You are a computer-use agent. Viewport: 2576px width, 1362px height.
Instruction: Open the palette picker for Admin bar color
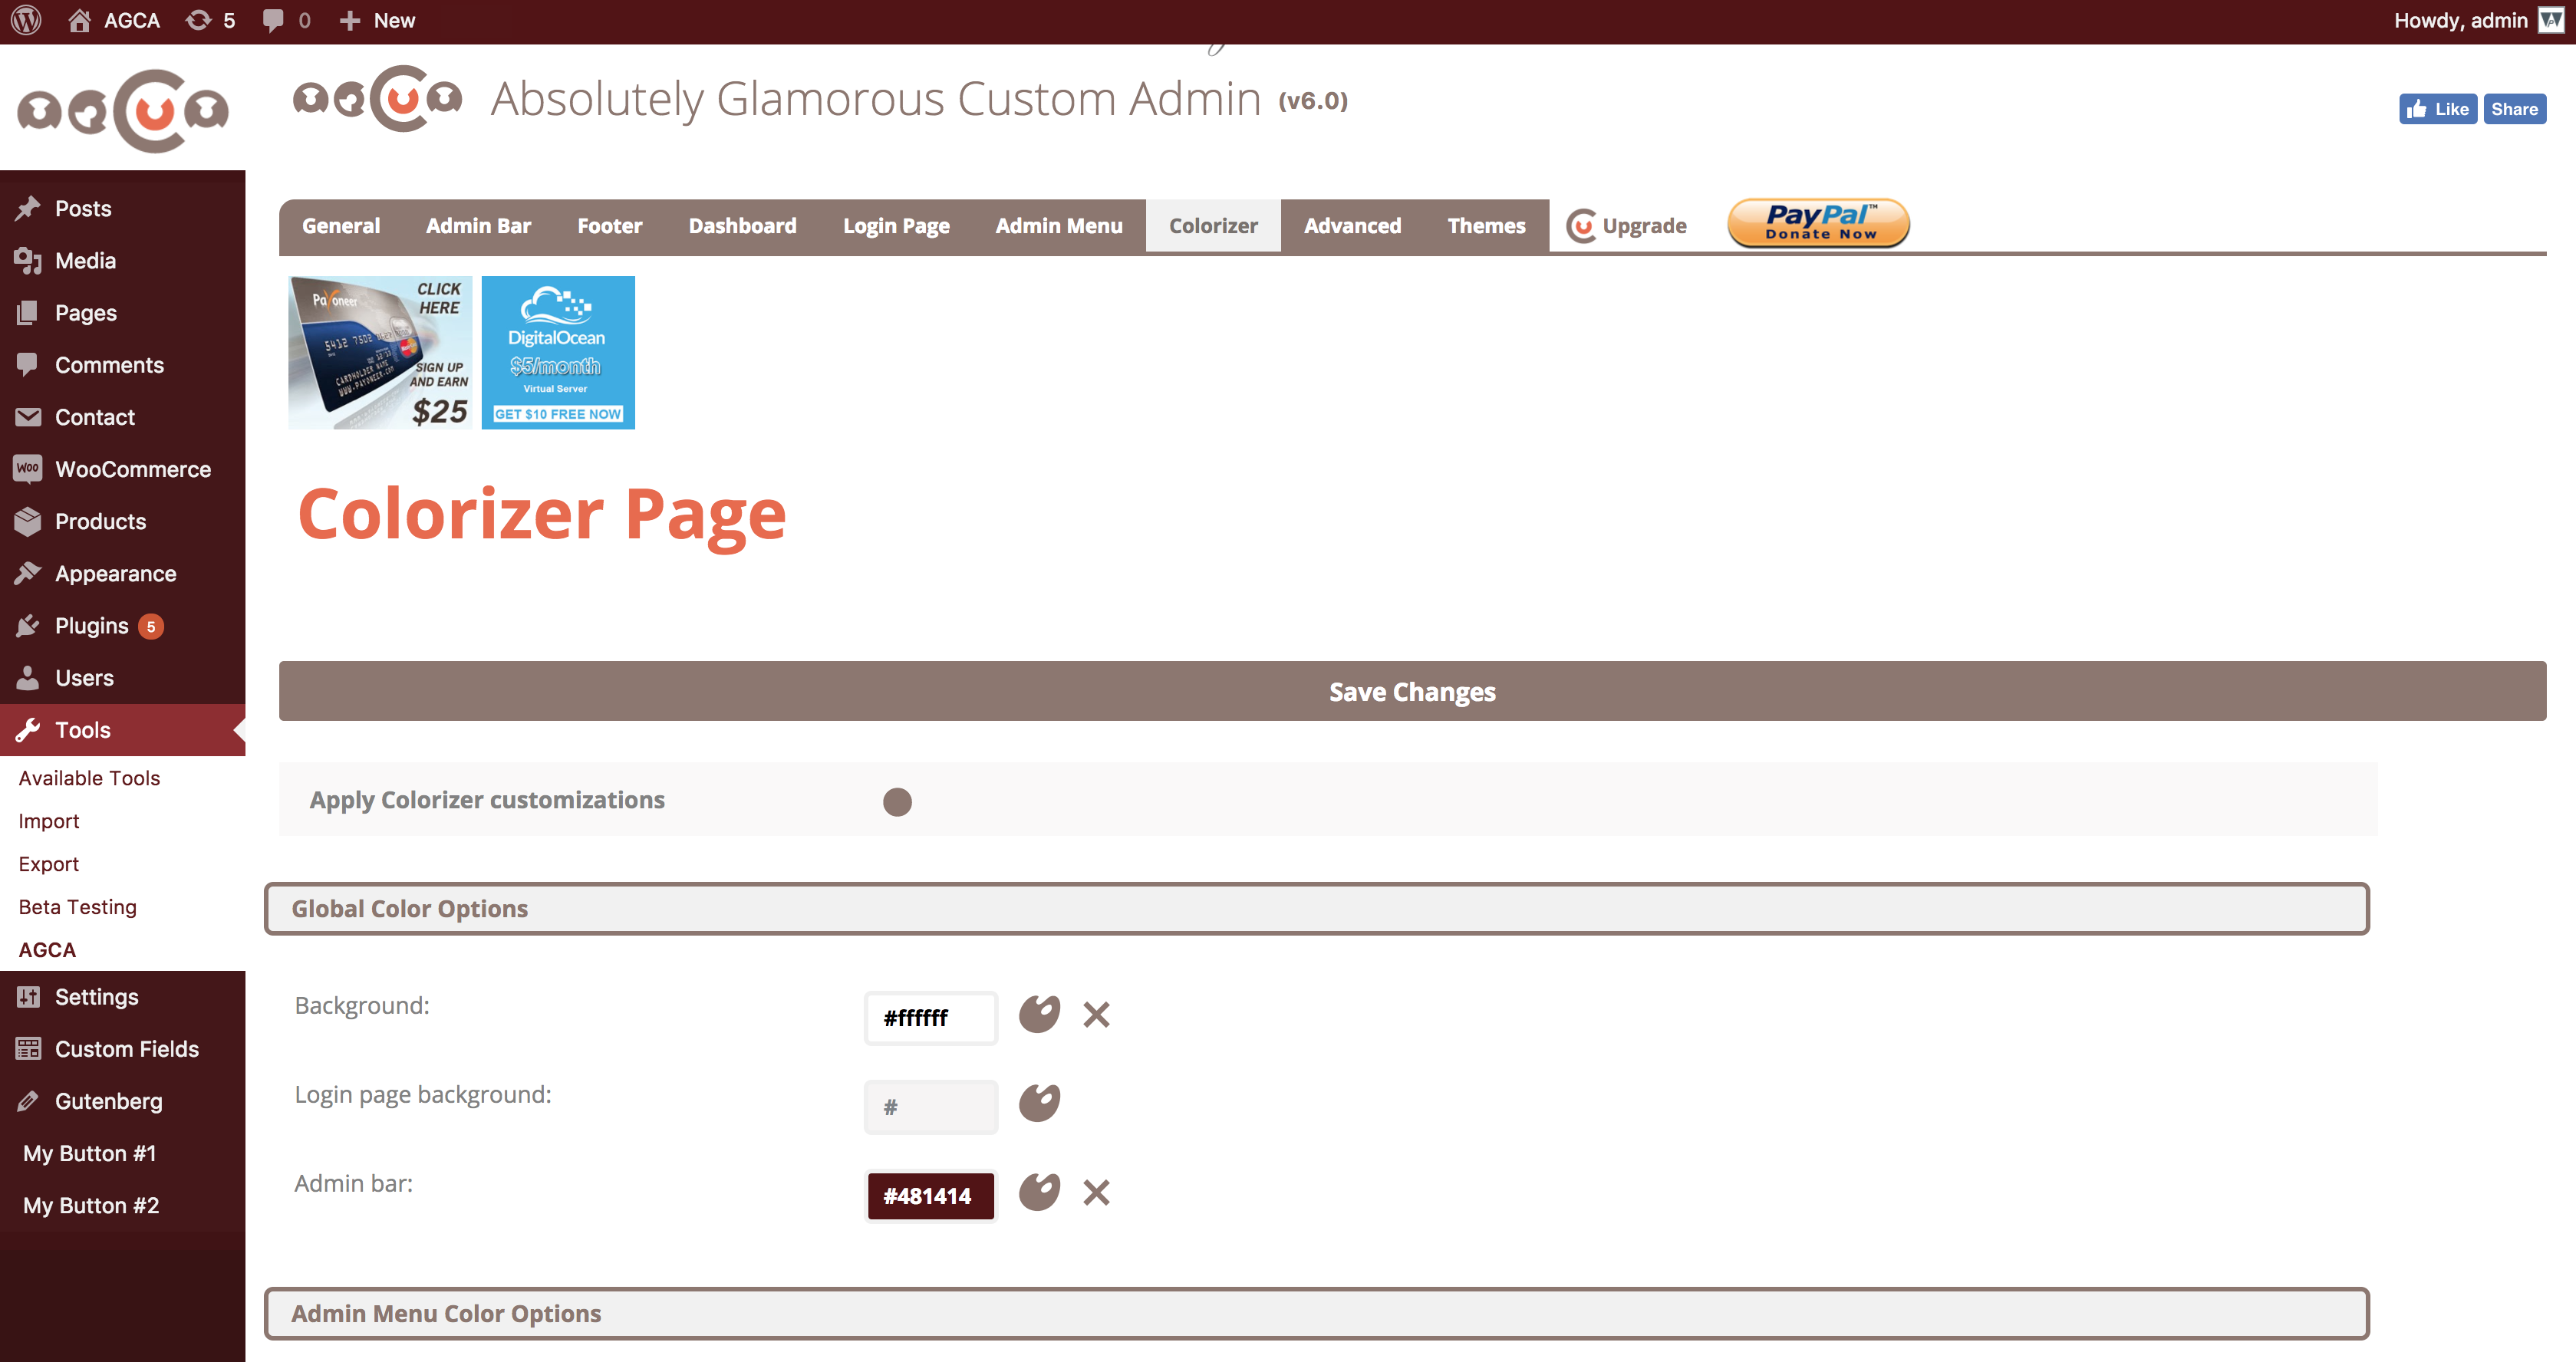point(1039,1192)
